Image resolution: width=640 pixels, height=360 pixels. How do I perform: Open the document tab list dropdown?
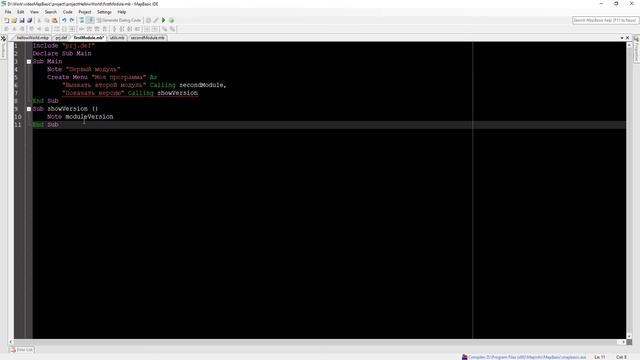click(x=622, y=38)
